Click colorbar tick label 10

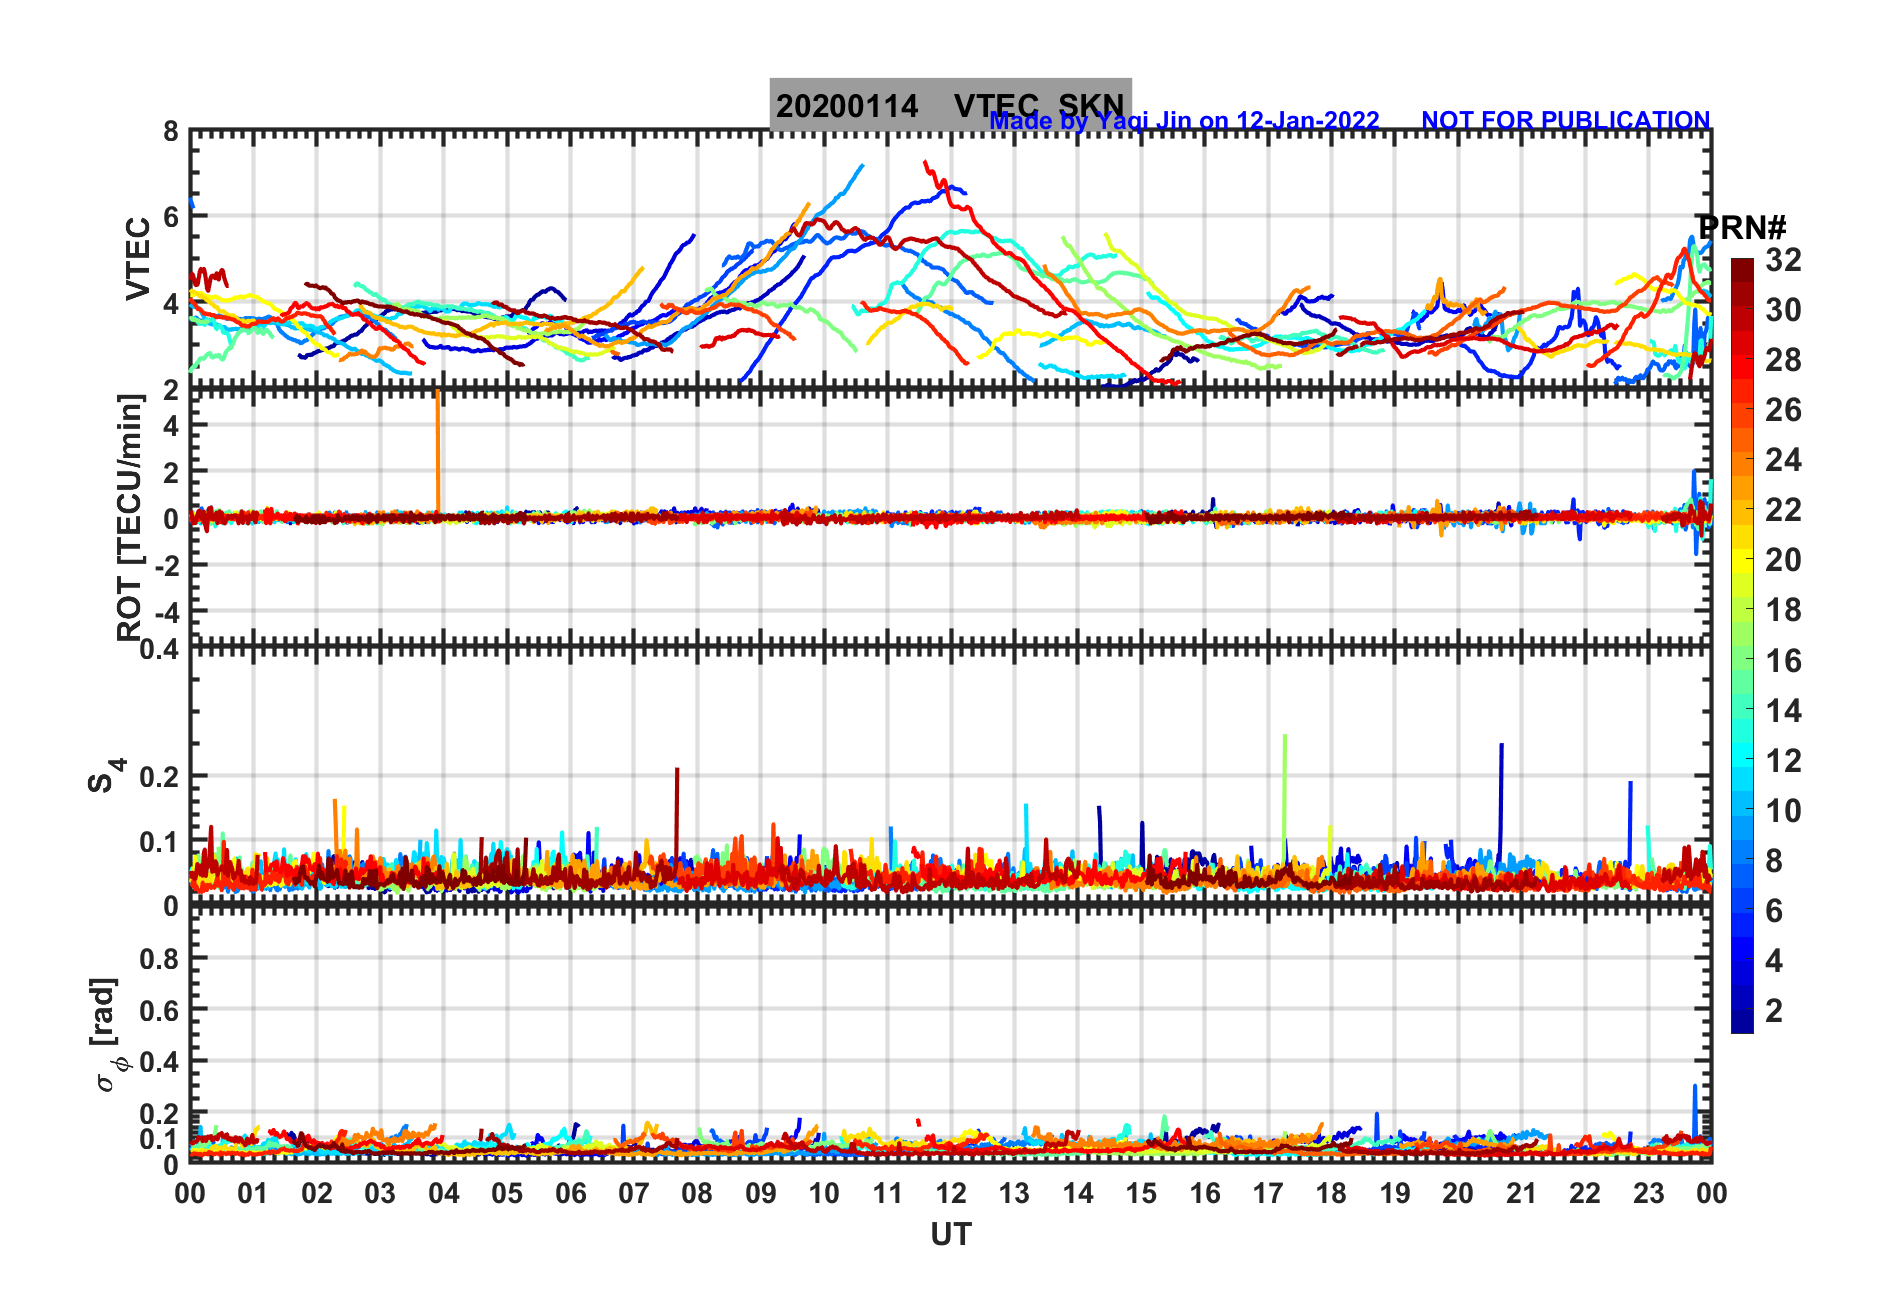coord(1783,811)
